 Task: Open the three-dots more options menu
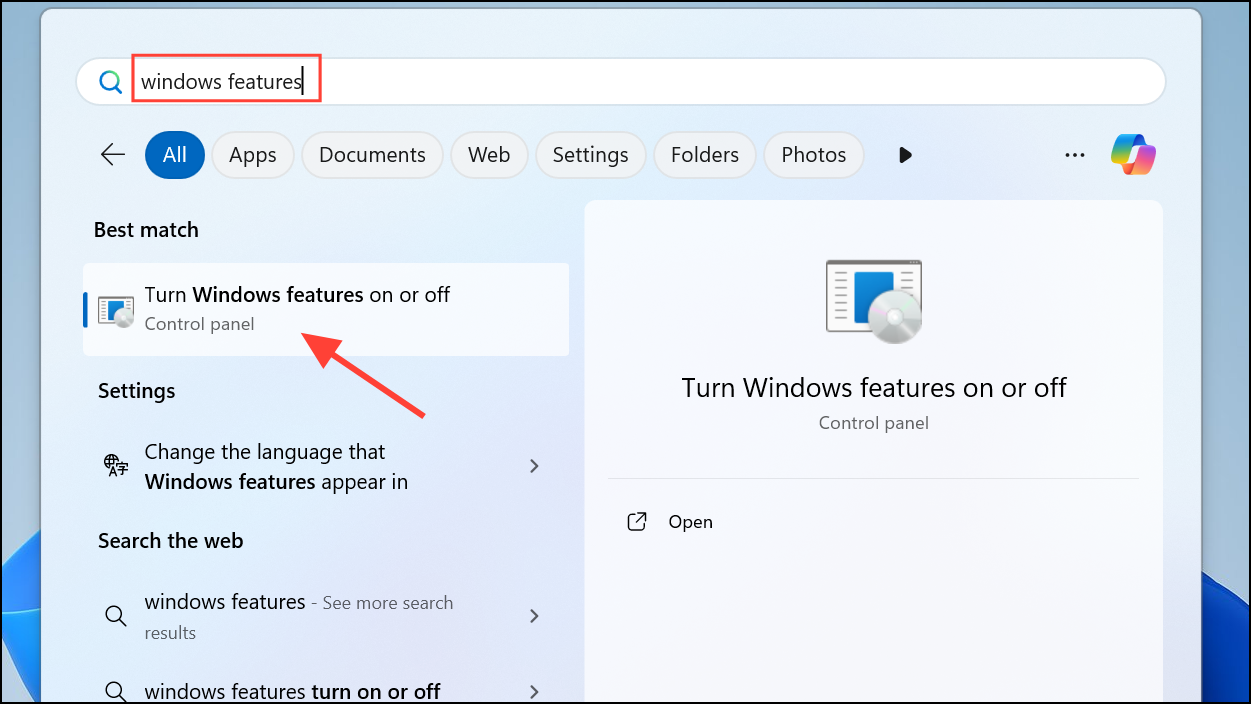[x=1075, y=155]
